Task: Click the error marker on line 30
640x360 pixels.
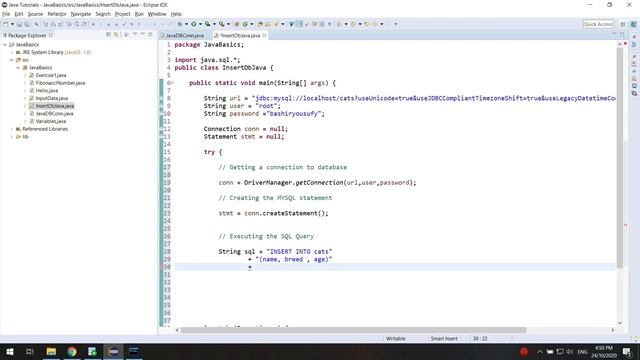Action: click(x=162, y=267)
